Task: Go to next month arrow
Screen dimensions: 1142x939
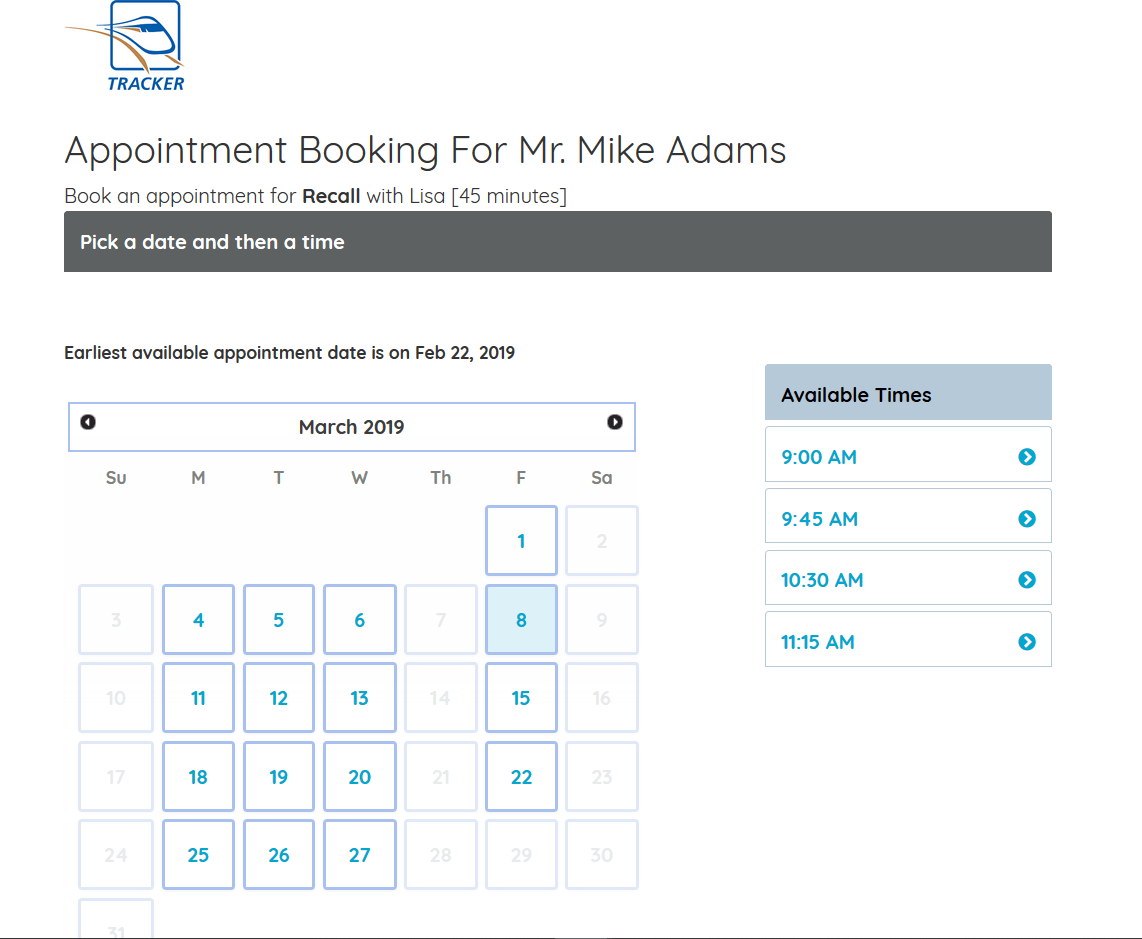Action: pos(615,423)
